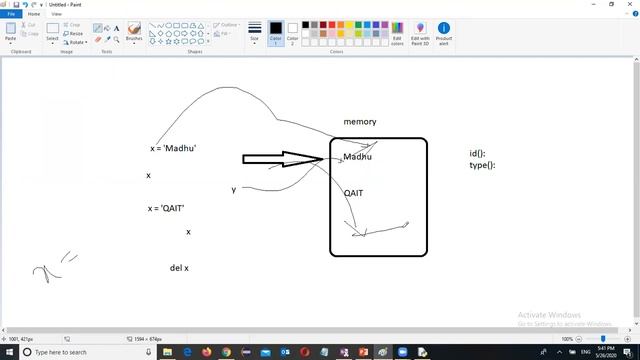Select the Pencil tool
This screenshot has height=360, width=640.
[97, 28]
